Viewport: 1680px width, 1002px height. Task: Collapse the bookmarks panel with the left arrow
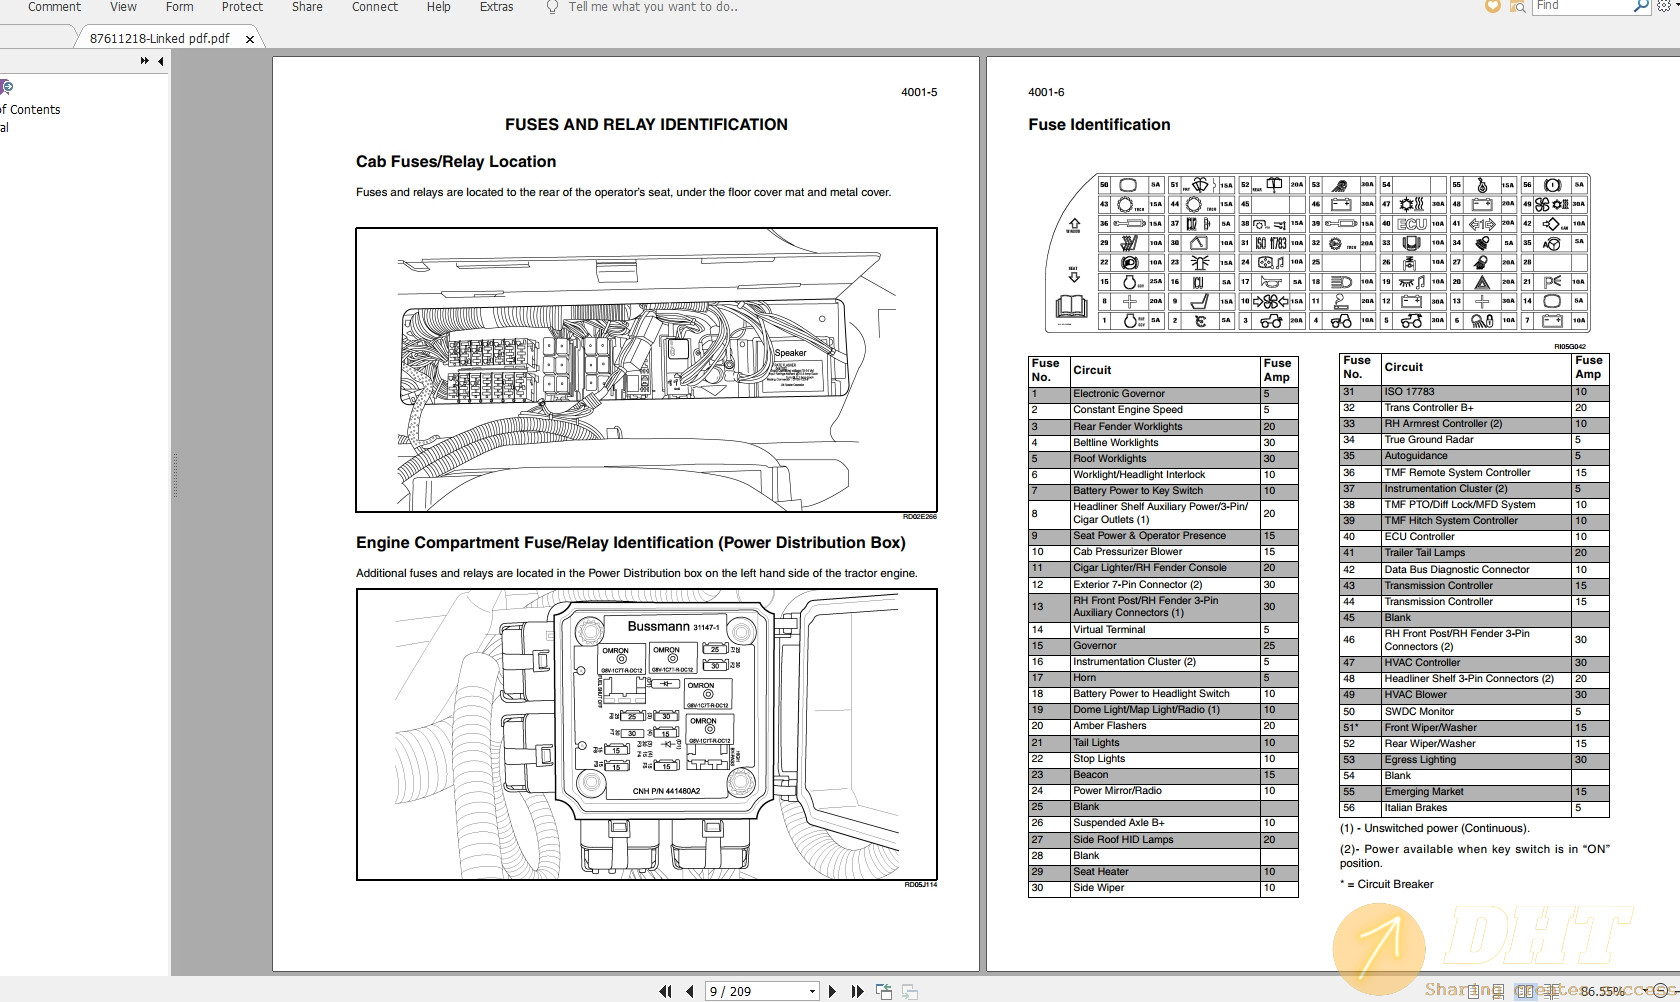159,61
